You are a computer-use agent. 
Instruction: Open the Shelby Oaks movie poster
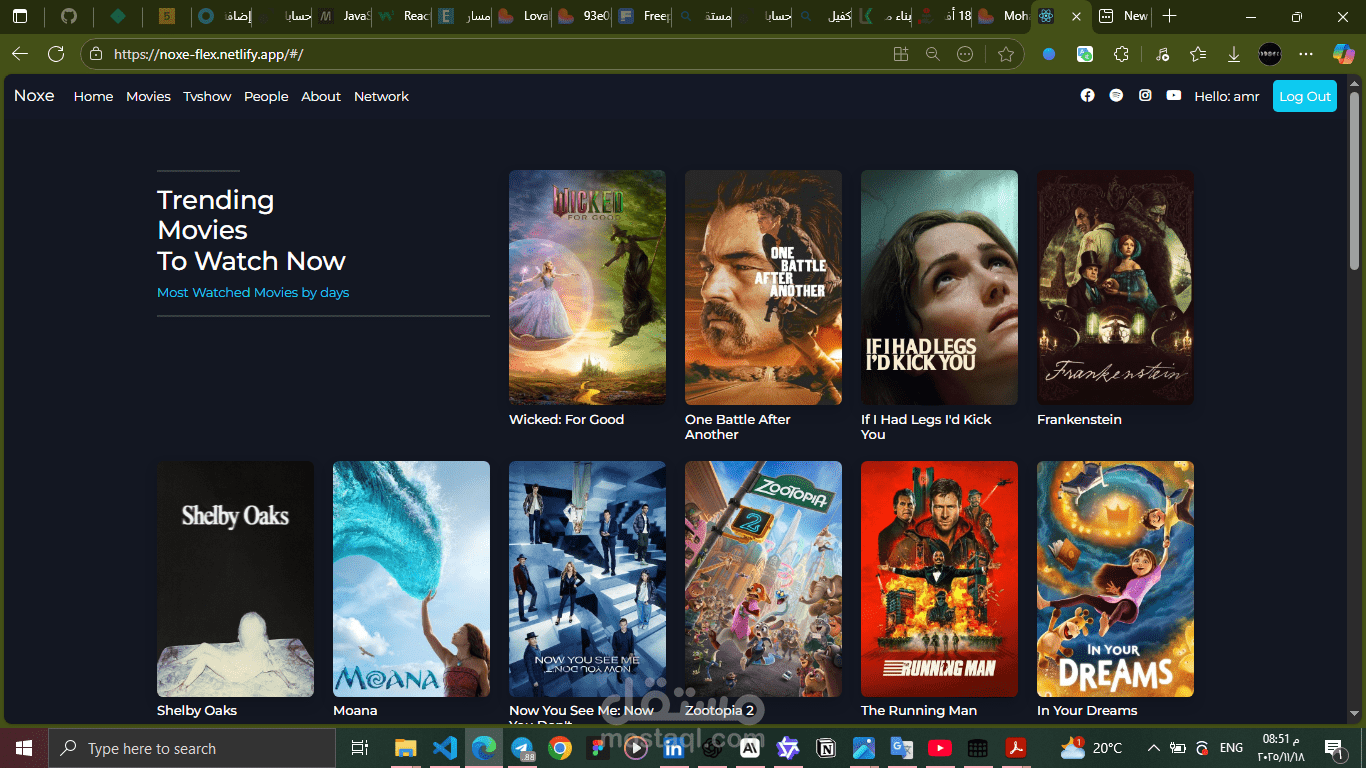click(235, 579)
